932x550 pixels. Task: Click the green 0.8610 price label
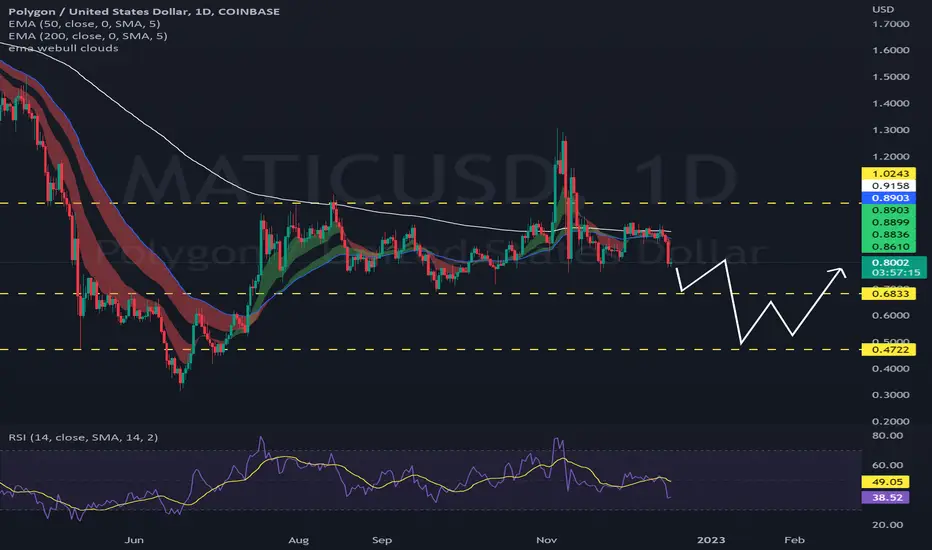tap(889, 246)
